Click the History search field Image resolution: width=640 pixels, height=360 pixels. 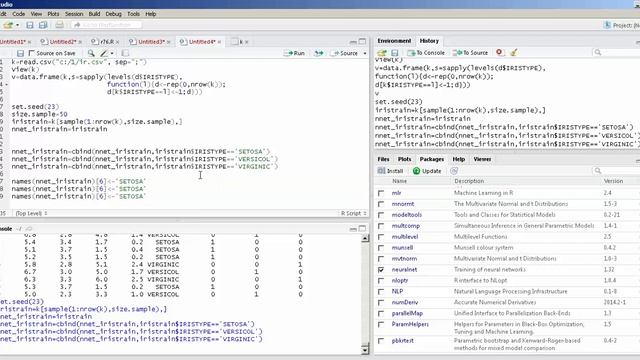(617, 52)
